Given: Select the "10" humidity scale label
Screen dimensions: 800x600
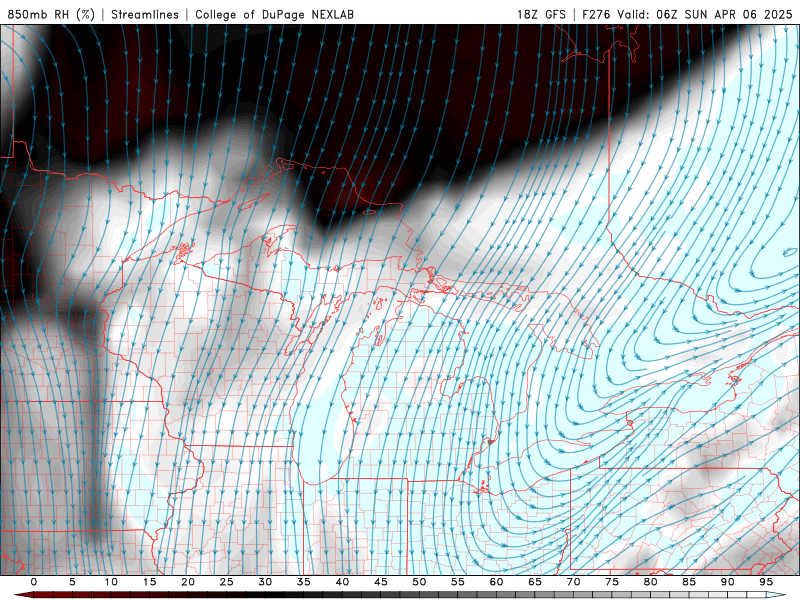Looking at the screenshot, I should (x=111, y=582).
